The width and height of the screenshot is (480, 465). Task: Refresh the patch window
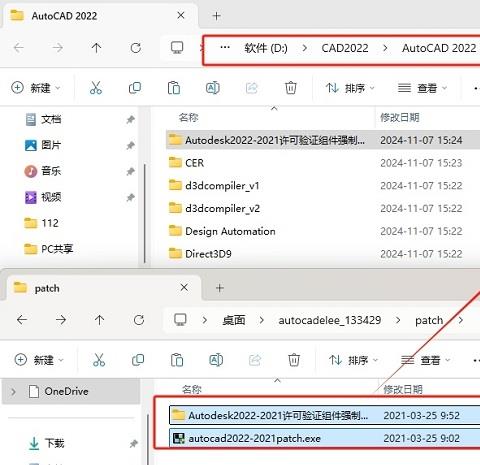139,320
